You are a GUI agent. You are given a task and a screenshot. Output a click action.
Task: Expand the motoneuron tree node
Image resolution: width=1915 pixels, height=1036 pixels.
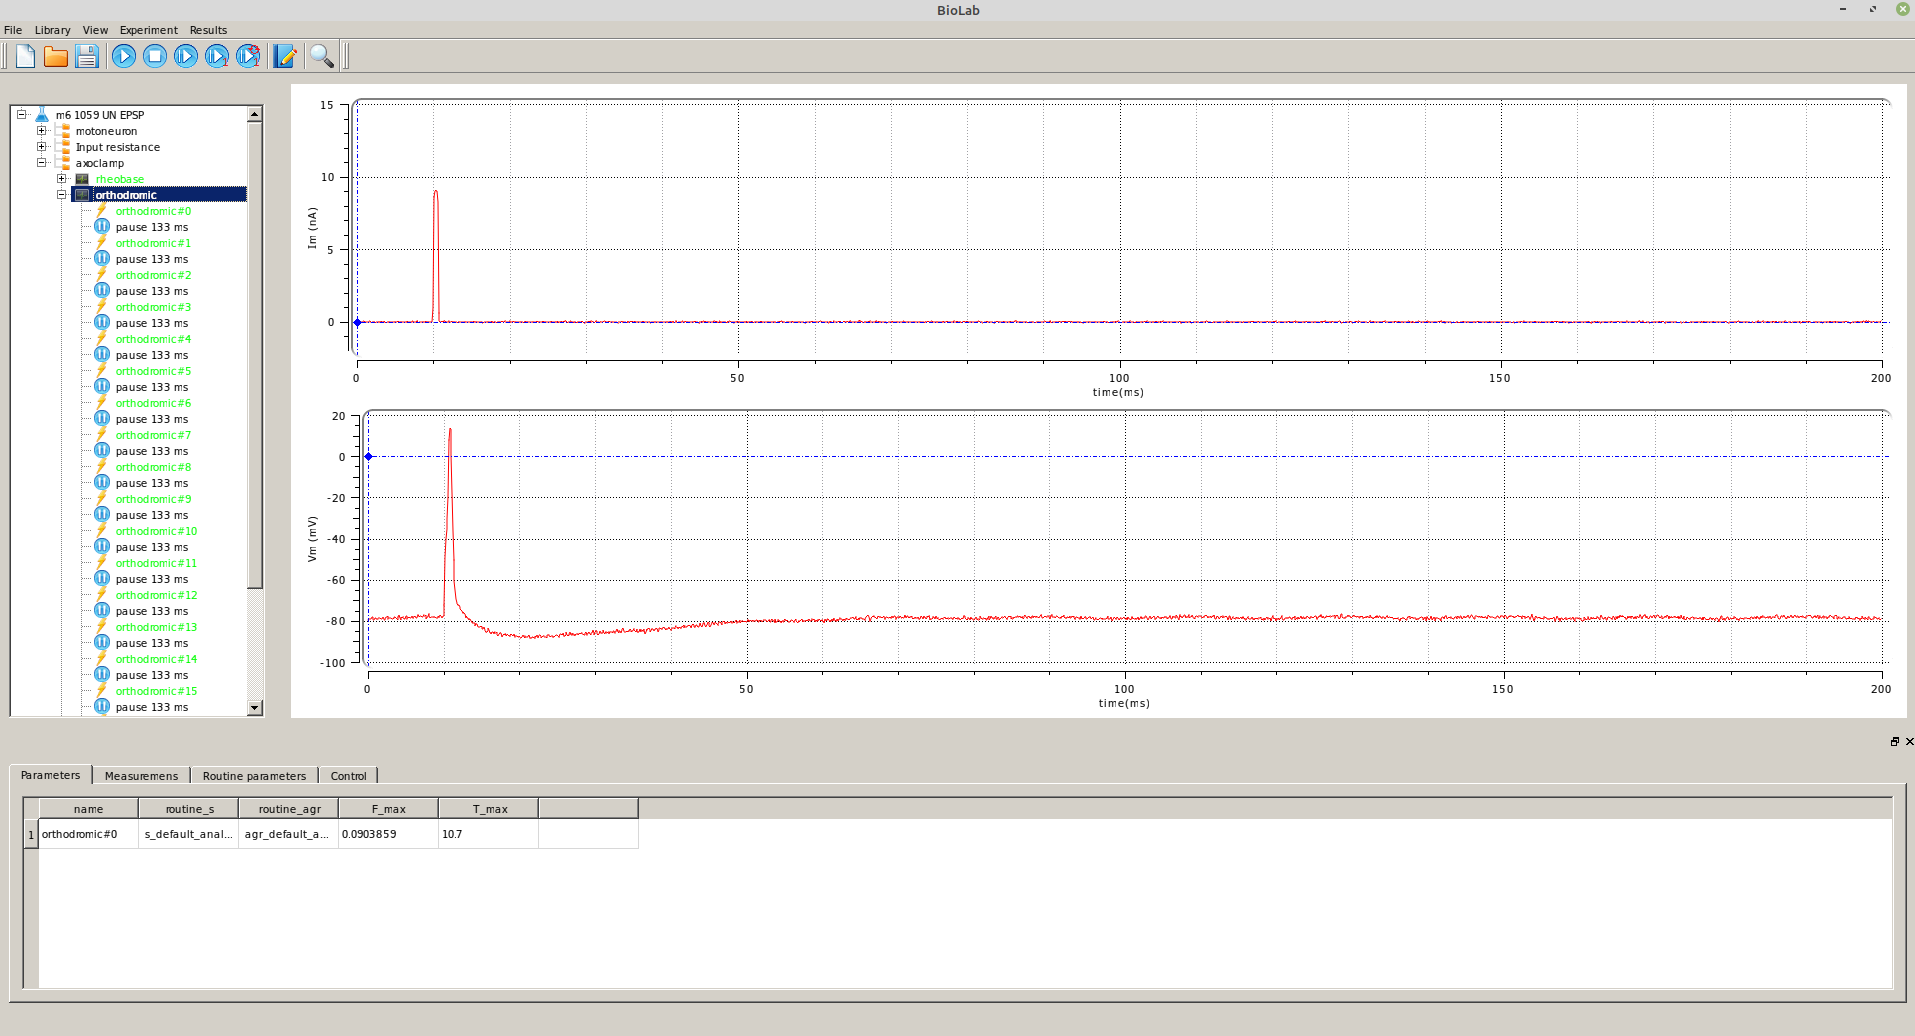pos(42,131)
